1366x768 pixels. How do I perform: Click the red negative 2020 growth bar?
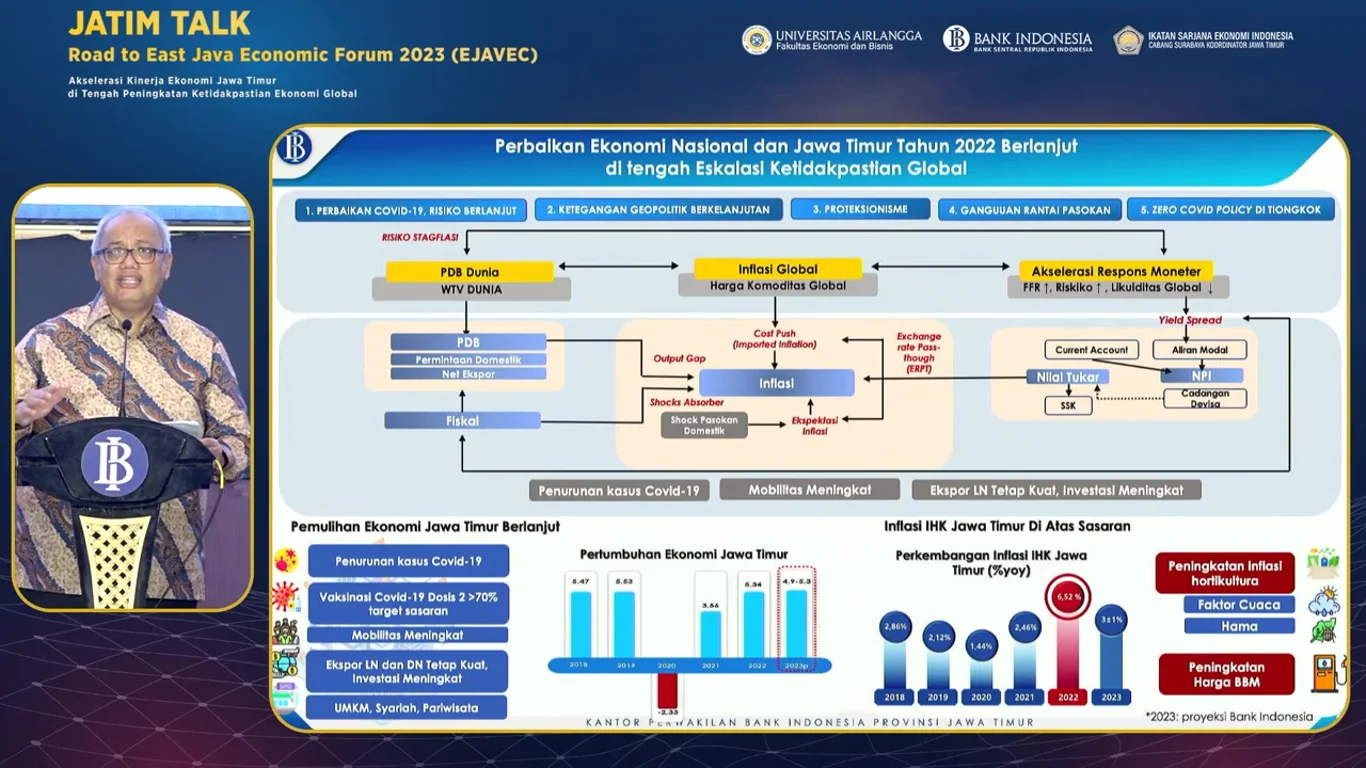tap(667, 691)
